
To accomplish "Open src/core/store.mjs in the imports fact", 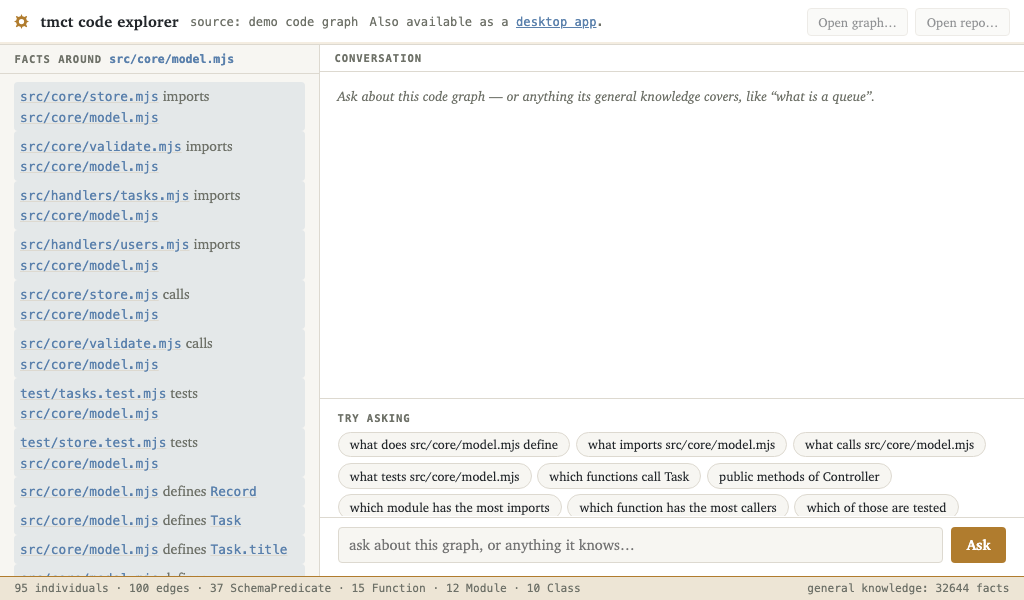I will point(89,96).
